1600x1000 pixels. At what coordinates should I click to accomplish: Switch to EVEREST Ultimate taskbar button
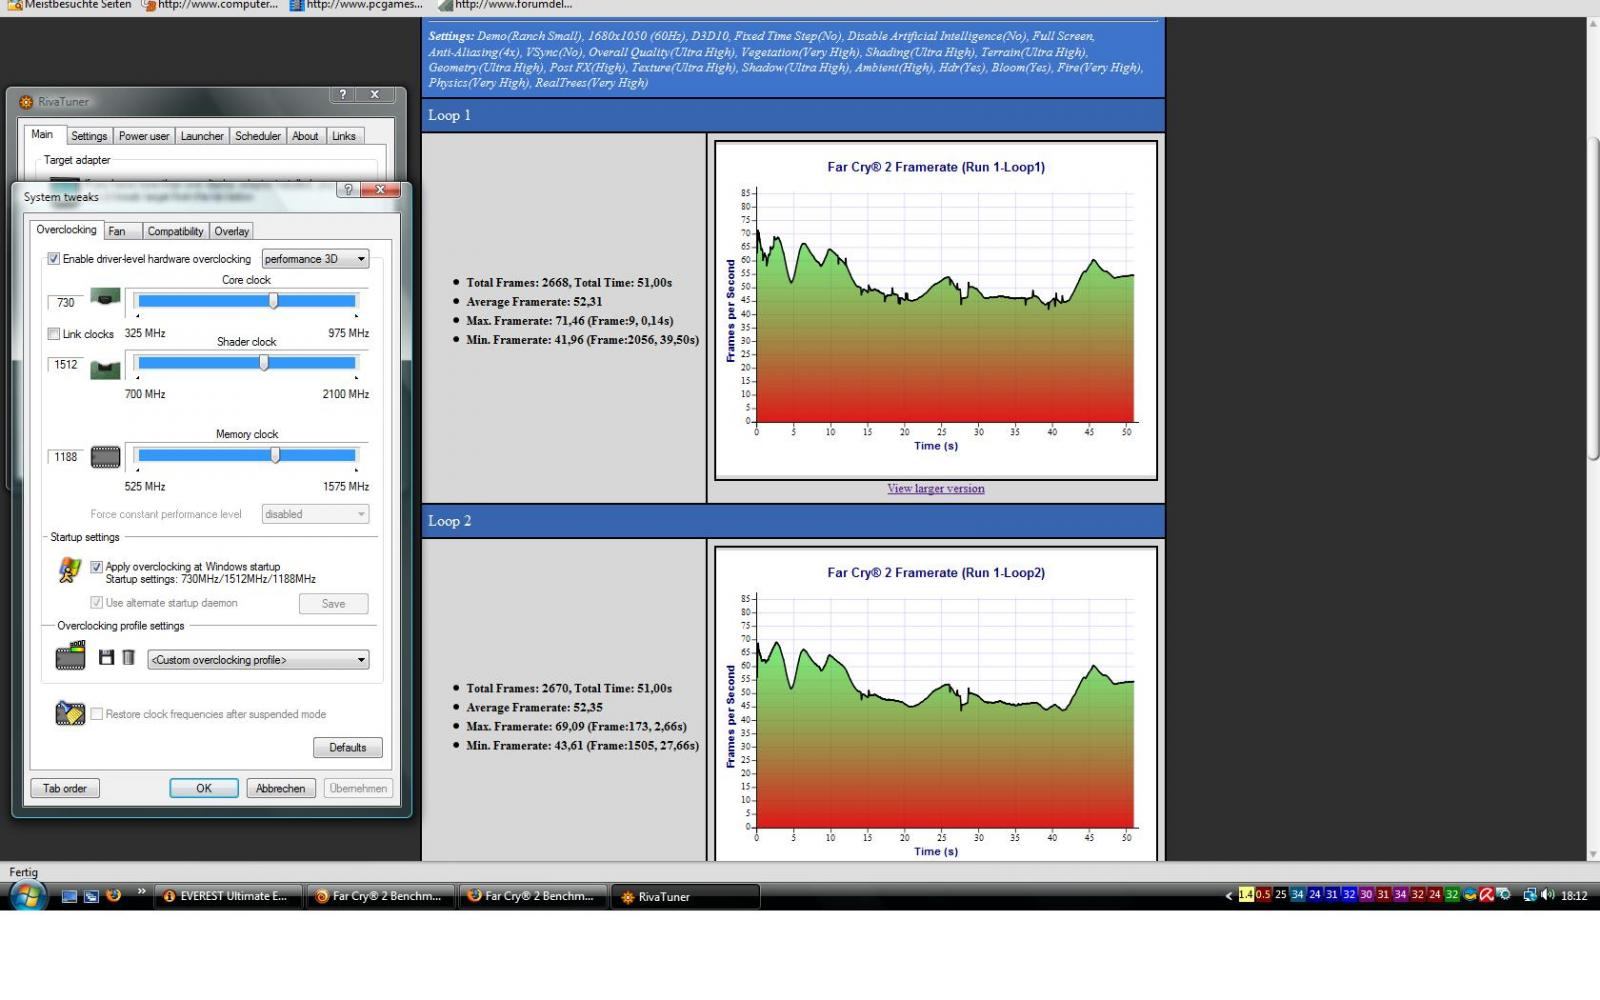(x=228, y=896)
